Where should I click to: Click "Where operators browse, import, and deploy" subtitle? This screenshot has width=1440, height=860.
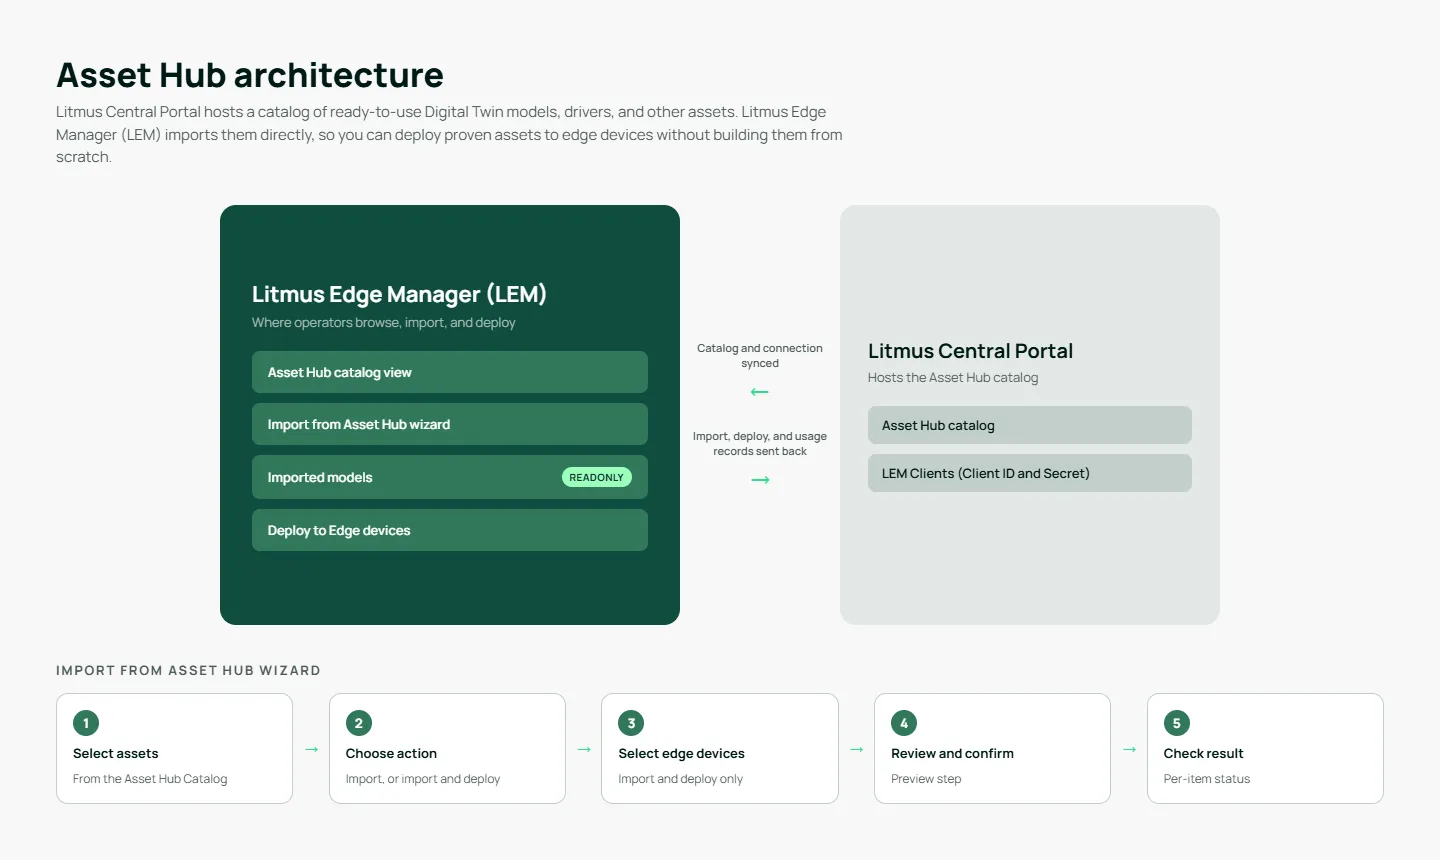pos(384,322)
